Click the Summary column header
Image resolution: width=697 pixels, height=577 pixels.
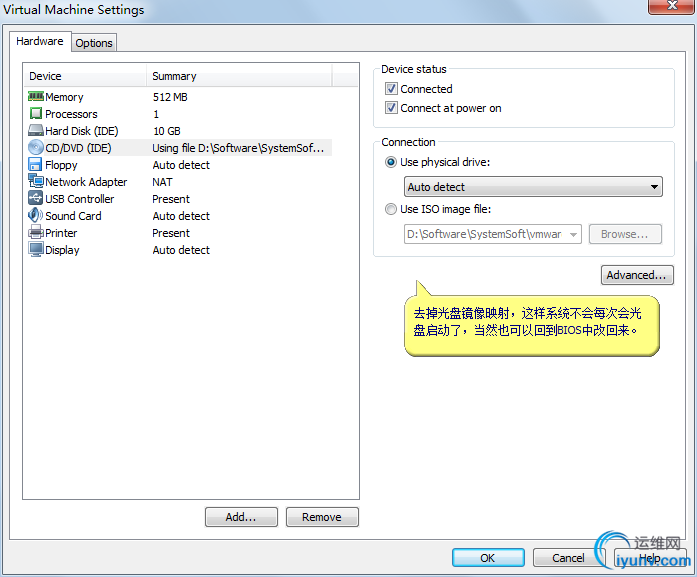(239, 76)
